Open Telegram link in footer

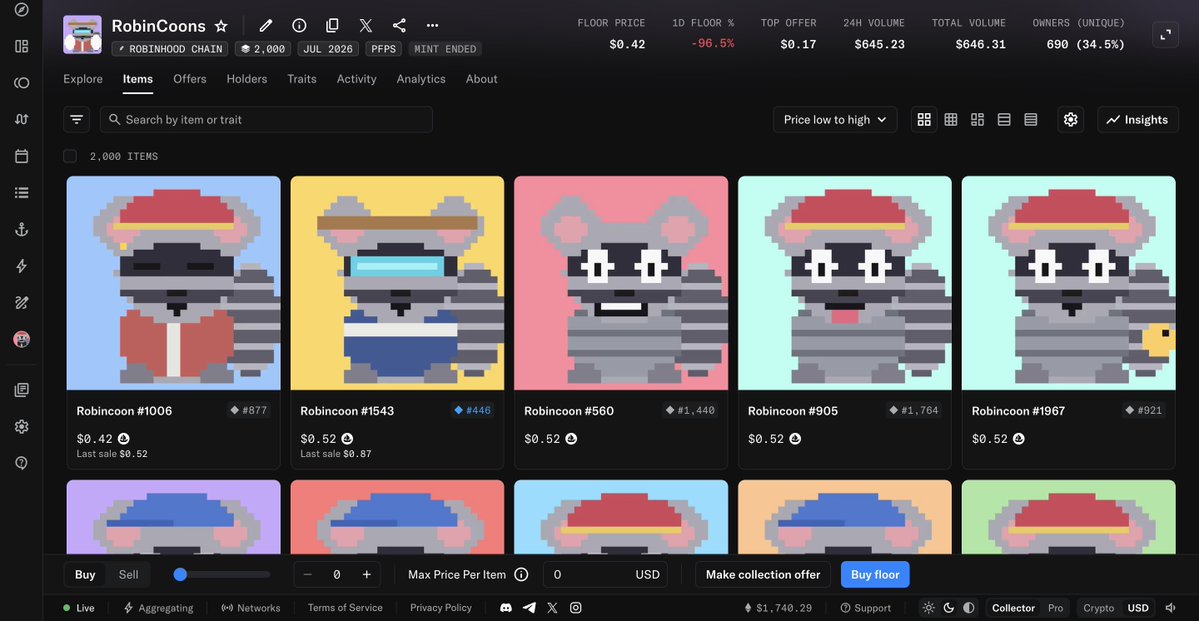[x=529, y=608]
